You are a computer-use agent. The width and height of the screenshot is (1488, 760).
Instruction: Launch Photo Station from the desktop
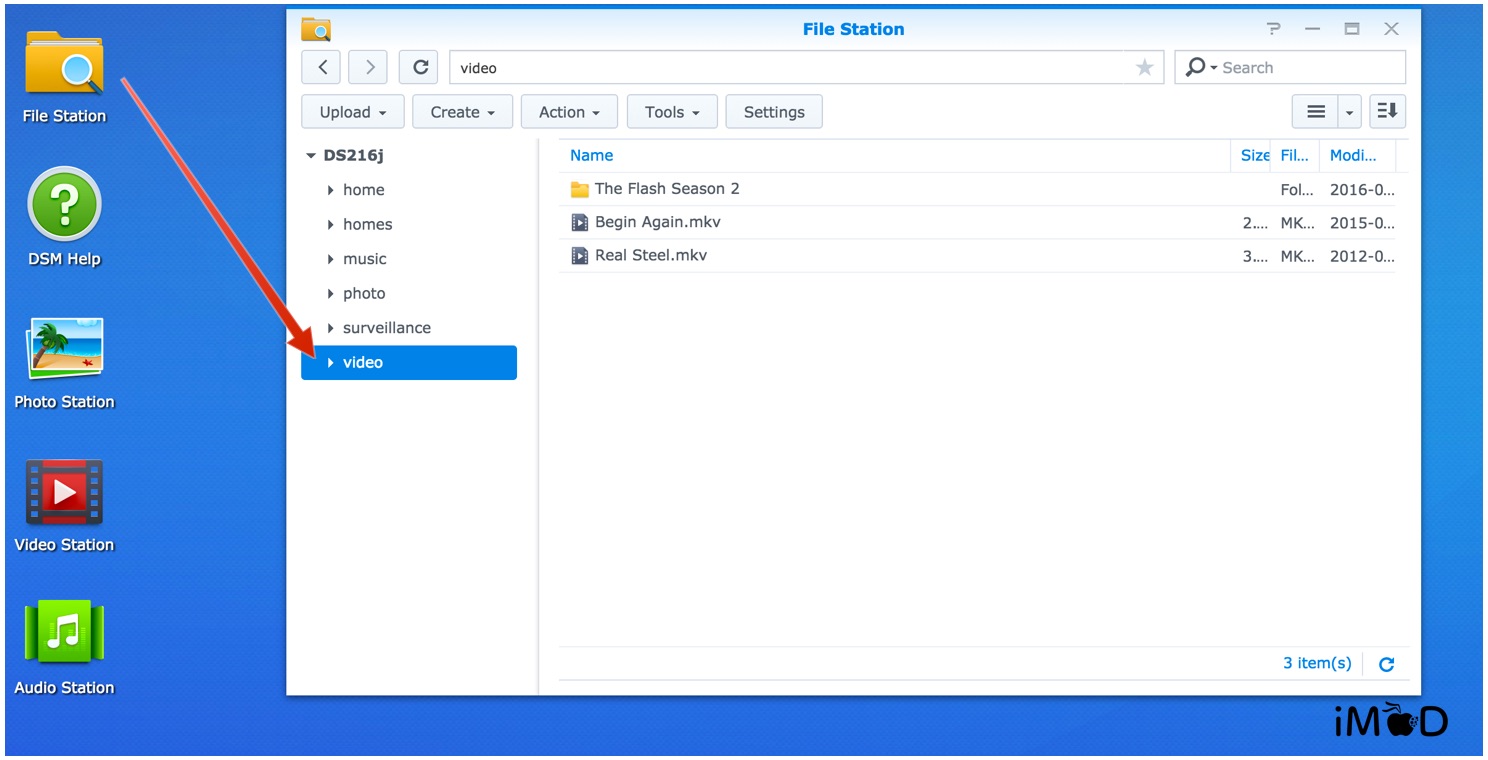coord(64,348)
